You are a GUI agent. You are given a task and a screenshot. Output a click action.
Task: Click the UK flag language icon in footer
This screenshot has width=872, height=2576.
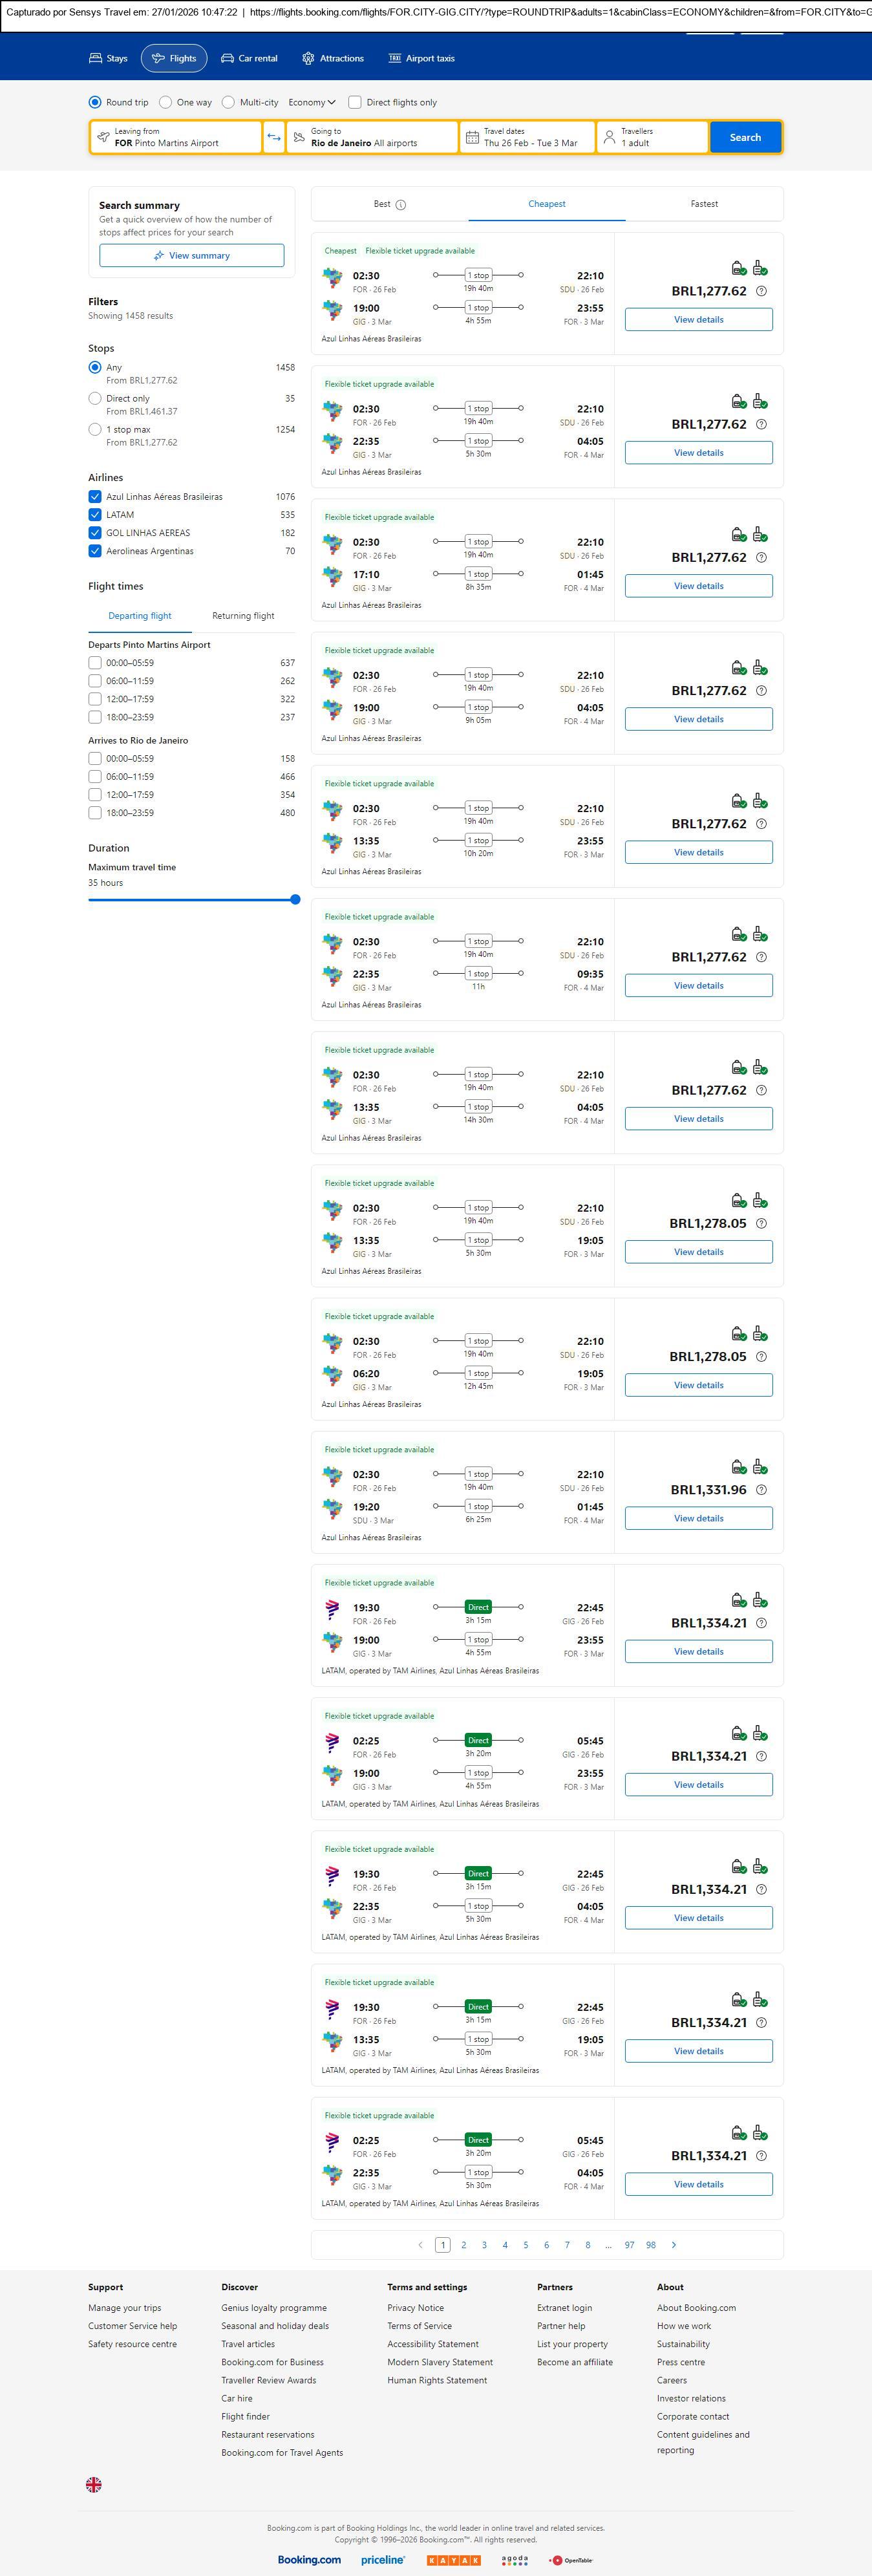[x=94, y=2484]
